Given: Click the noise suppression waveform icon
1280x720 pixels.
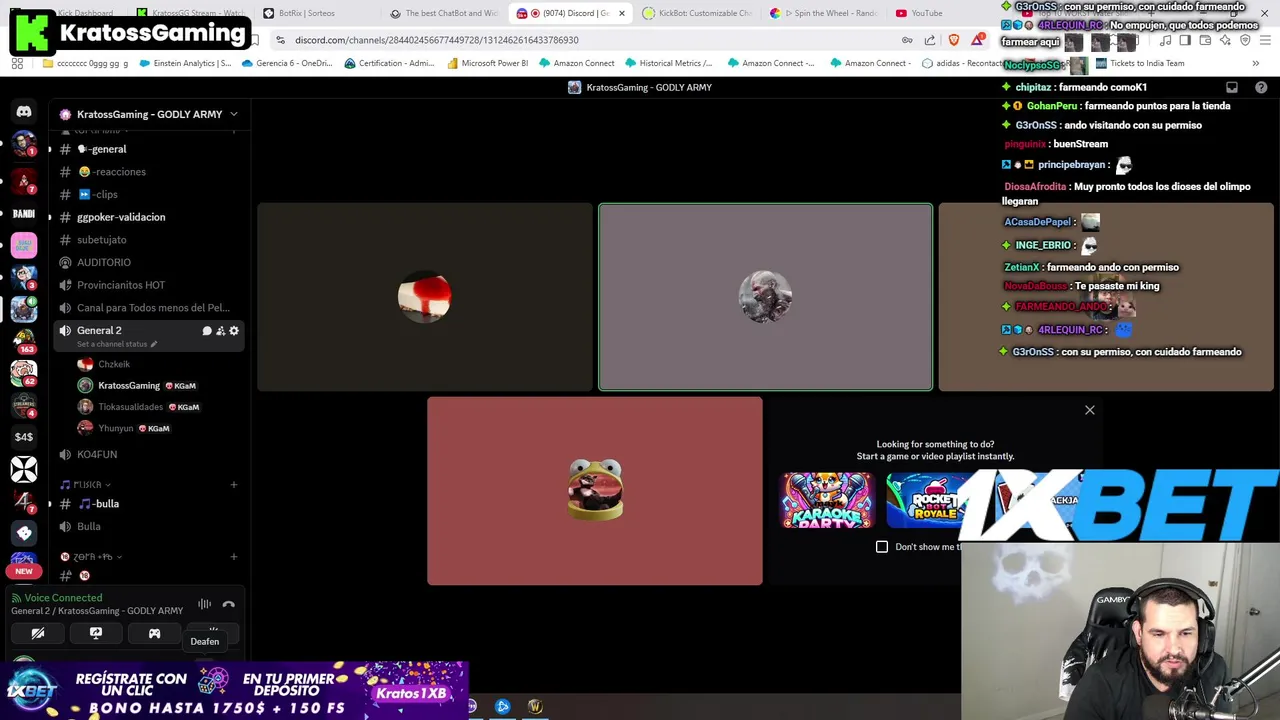Looking at the screenshot, I should point(204,604).
